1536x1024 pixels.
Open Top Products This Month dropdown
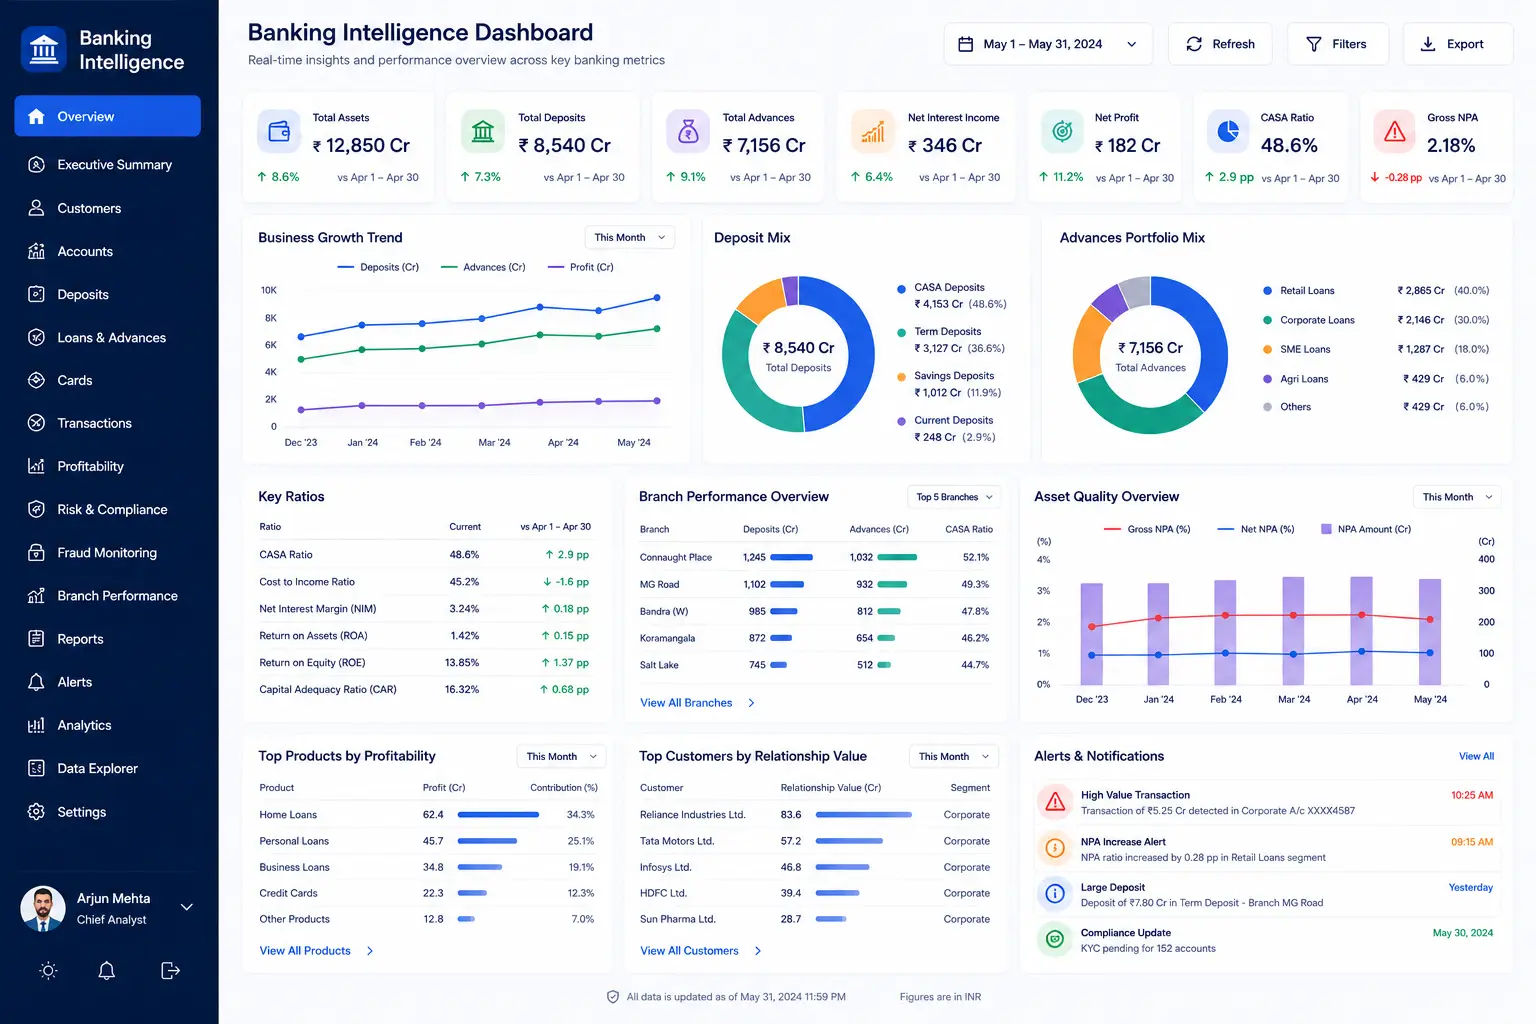(561, 756)
